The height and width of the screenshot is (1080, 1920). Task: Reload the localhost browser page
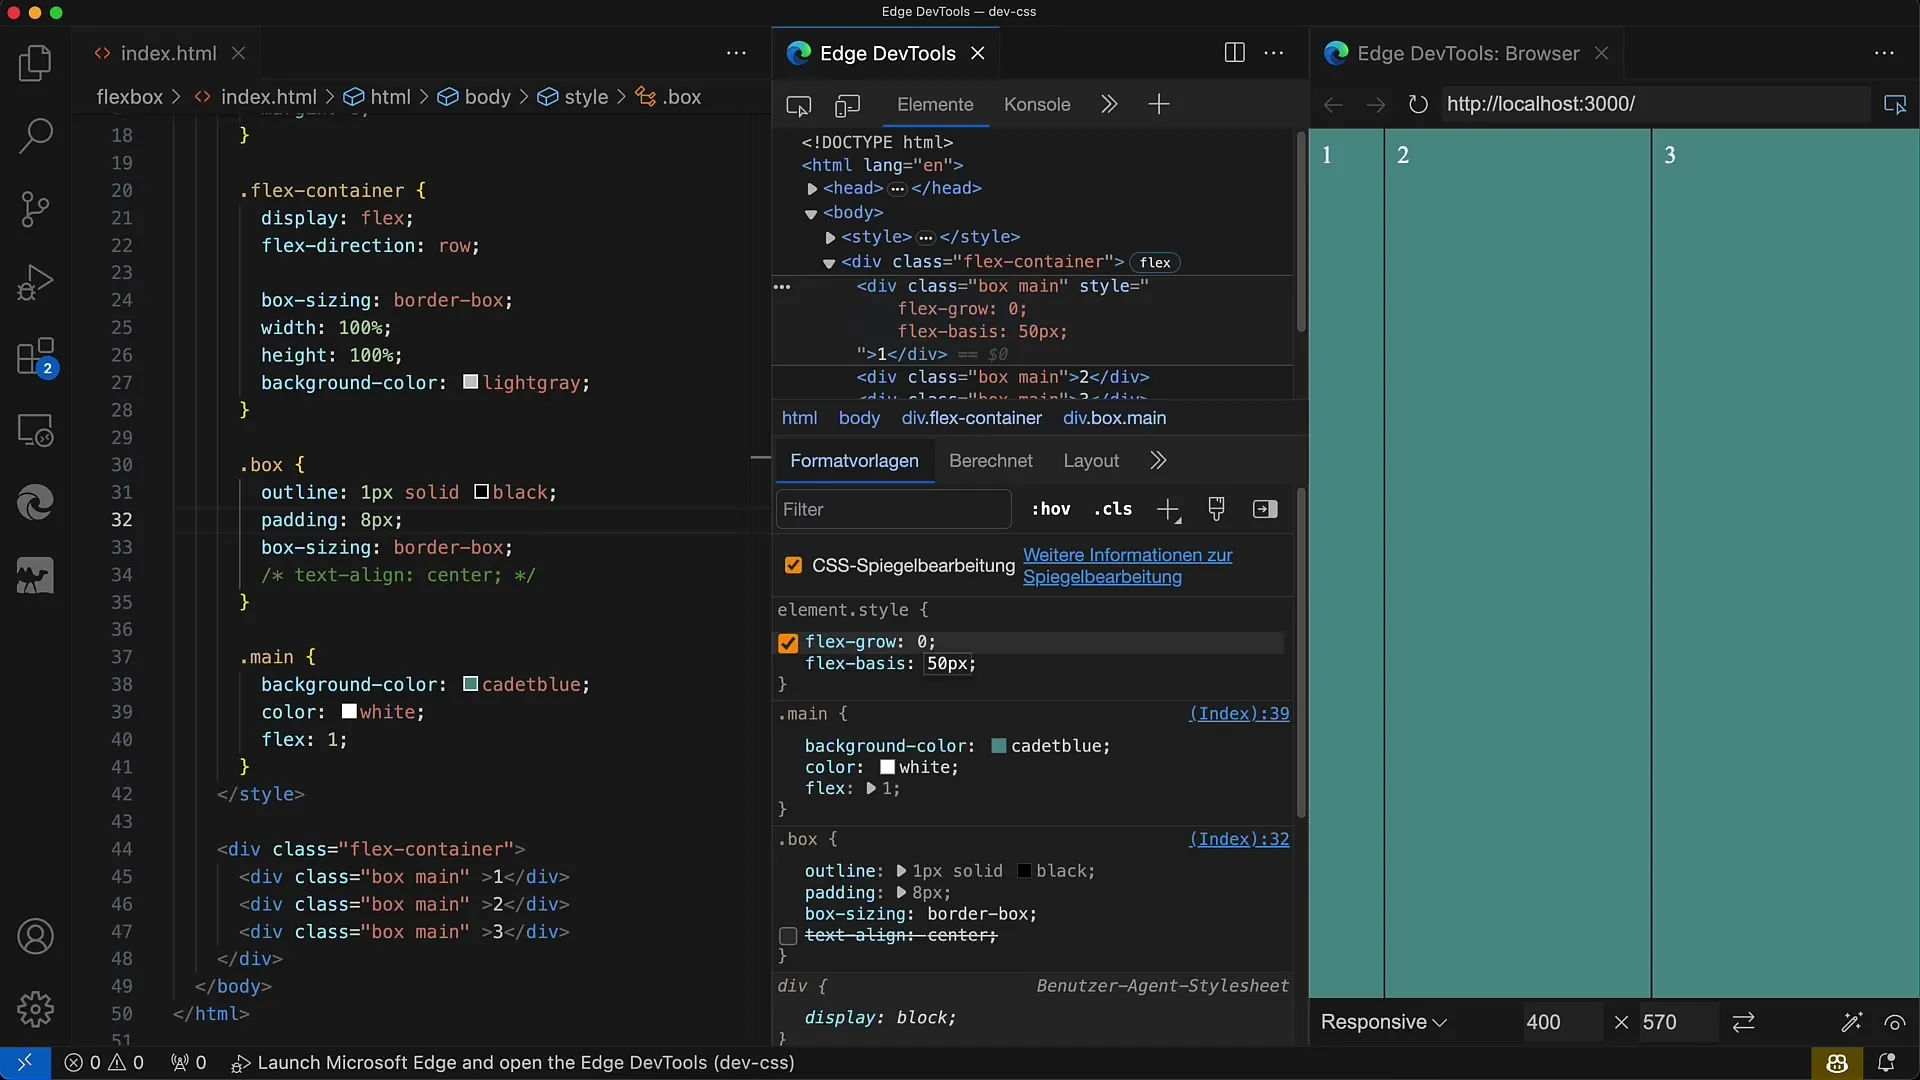click(x=1417, y=104)
